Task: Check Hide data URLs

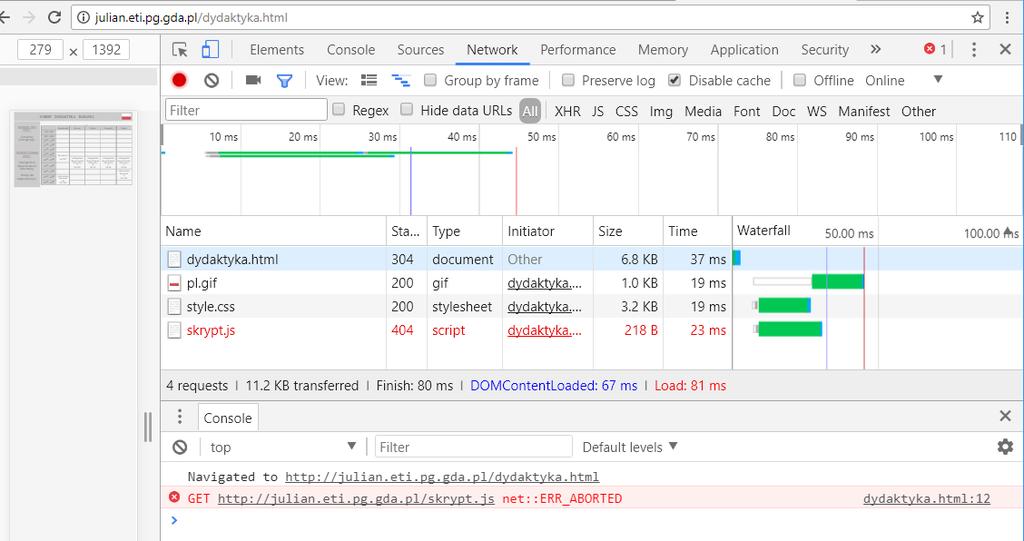Action: [x=407, y=109]
